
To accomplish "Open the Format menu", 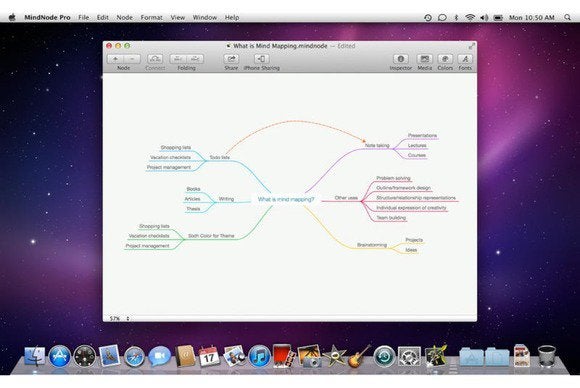I will (151, 17).
